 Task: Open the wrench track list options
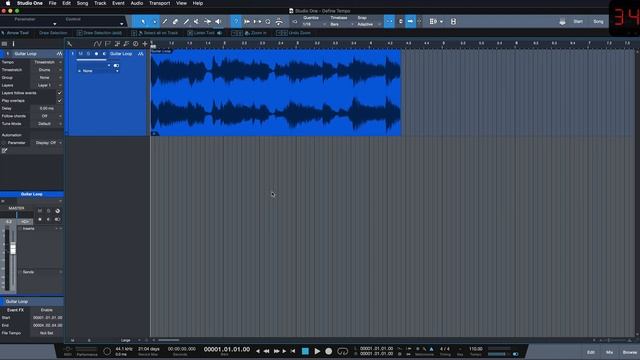pos(69,44)
